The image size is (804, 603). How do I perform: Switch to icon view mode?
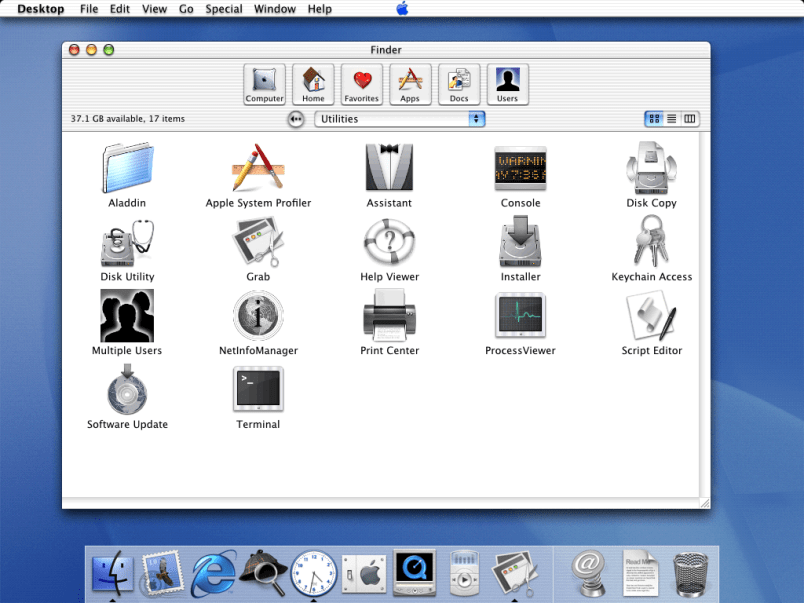pos(654,119)
